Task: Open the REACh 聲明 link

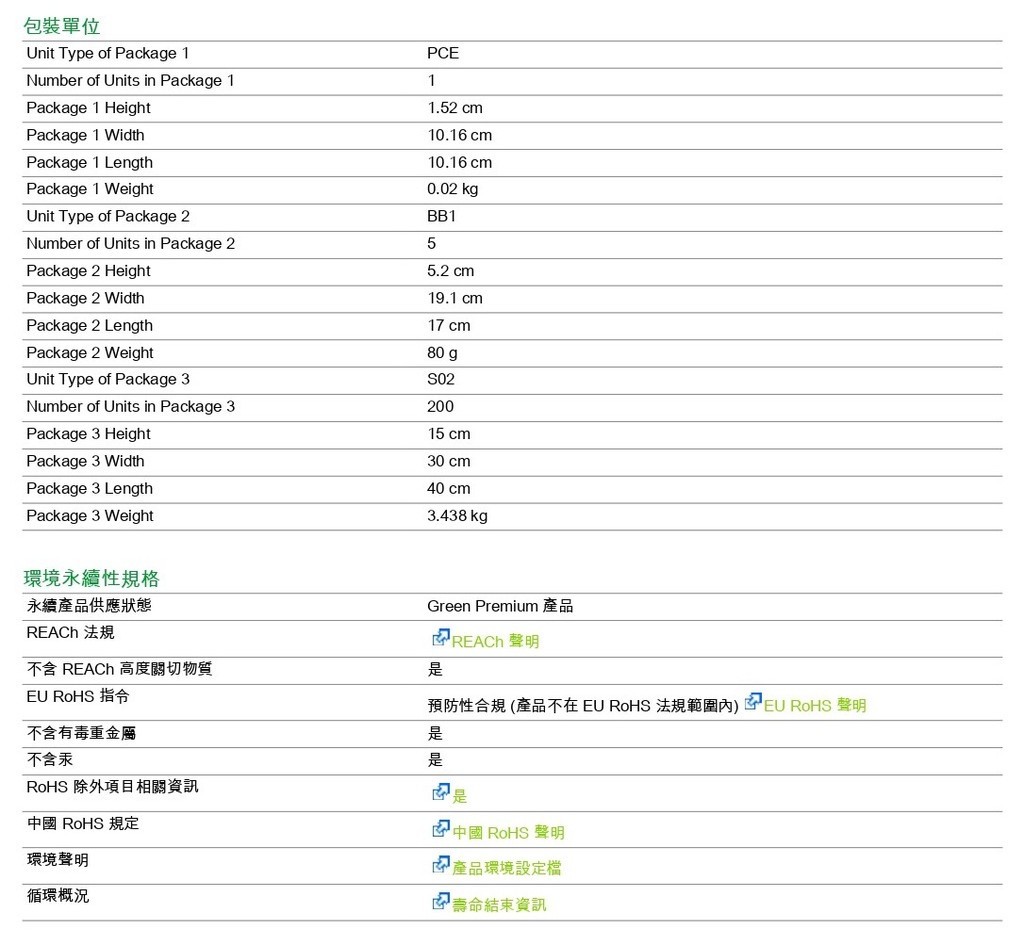Action: [x=495, y=642]
